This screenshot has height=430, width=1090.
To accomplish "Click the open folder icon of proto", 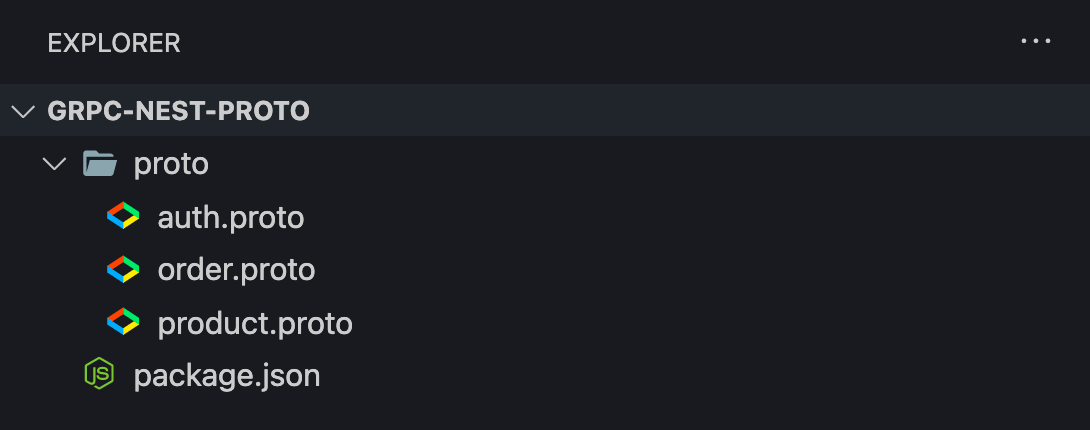I will 99,164.
